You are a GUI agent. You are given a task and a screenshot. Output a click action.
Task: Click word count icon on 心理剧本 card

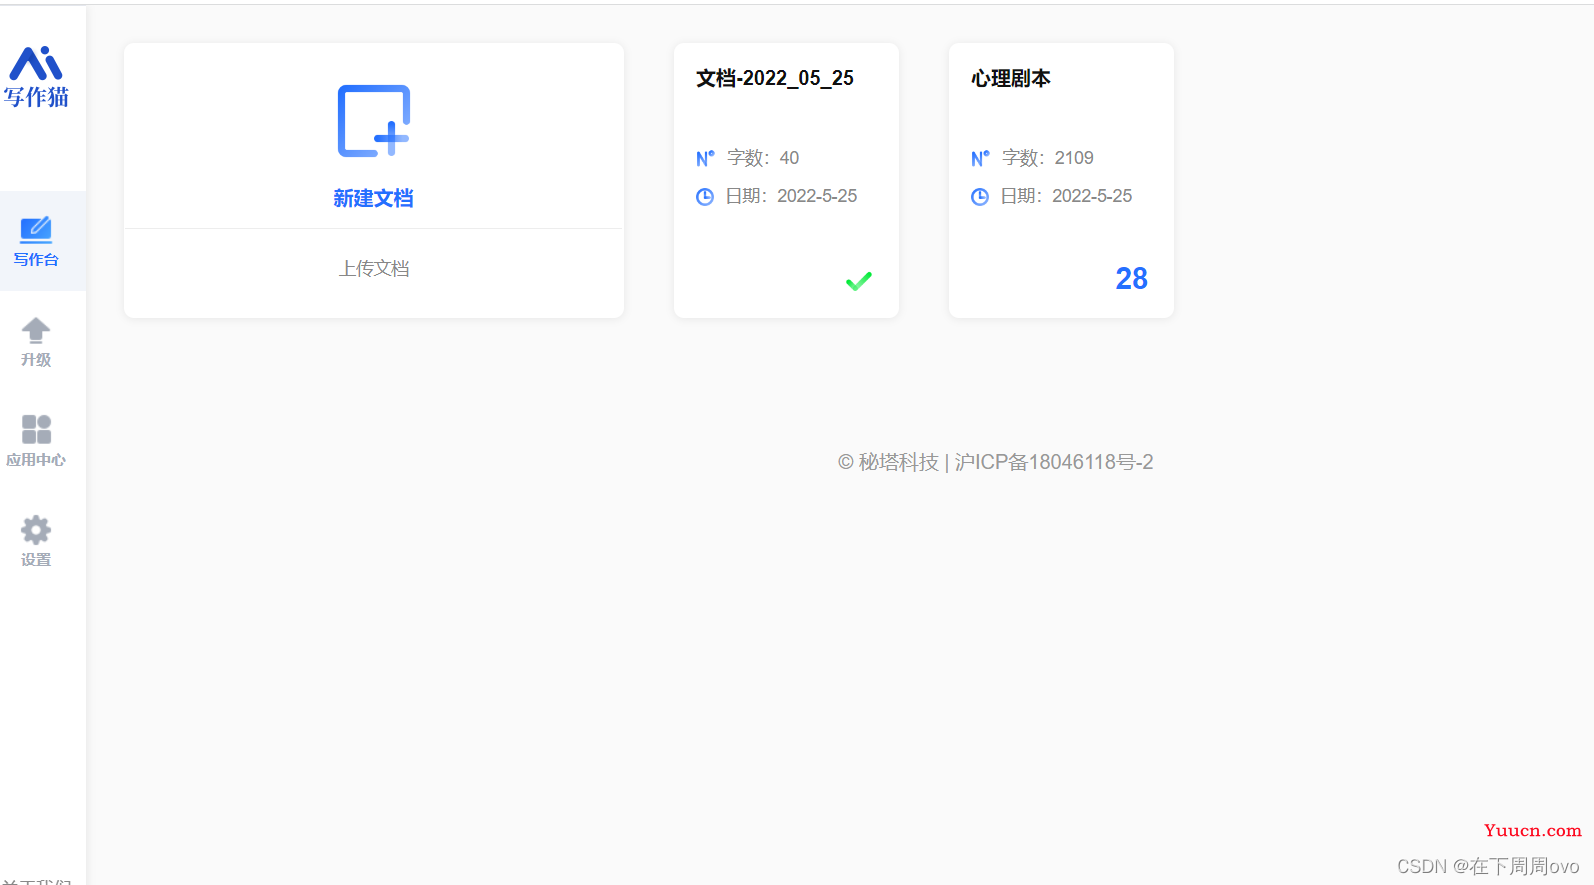(x=980, y=158)
